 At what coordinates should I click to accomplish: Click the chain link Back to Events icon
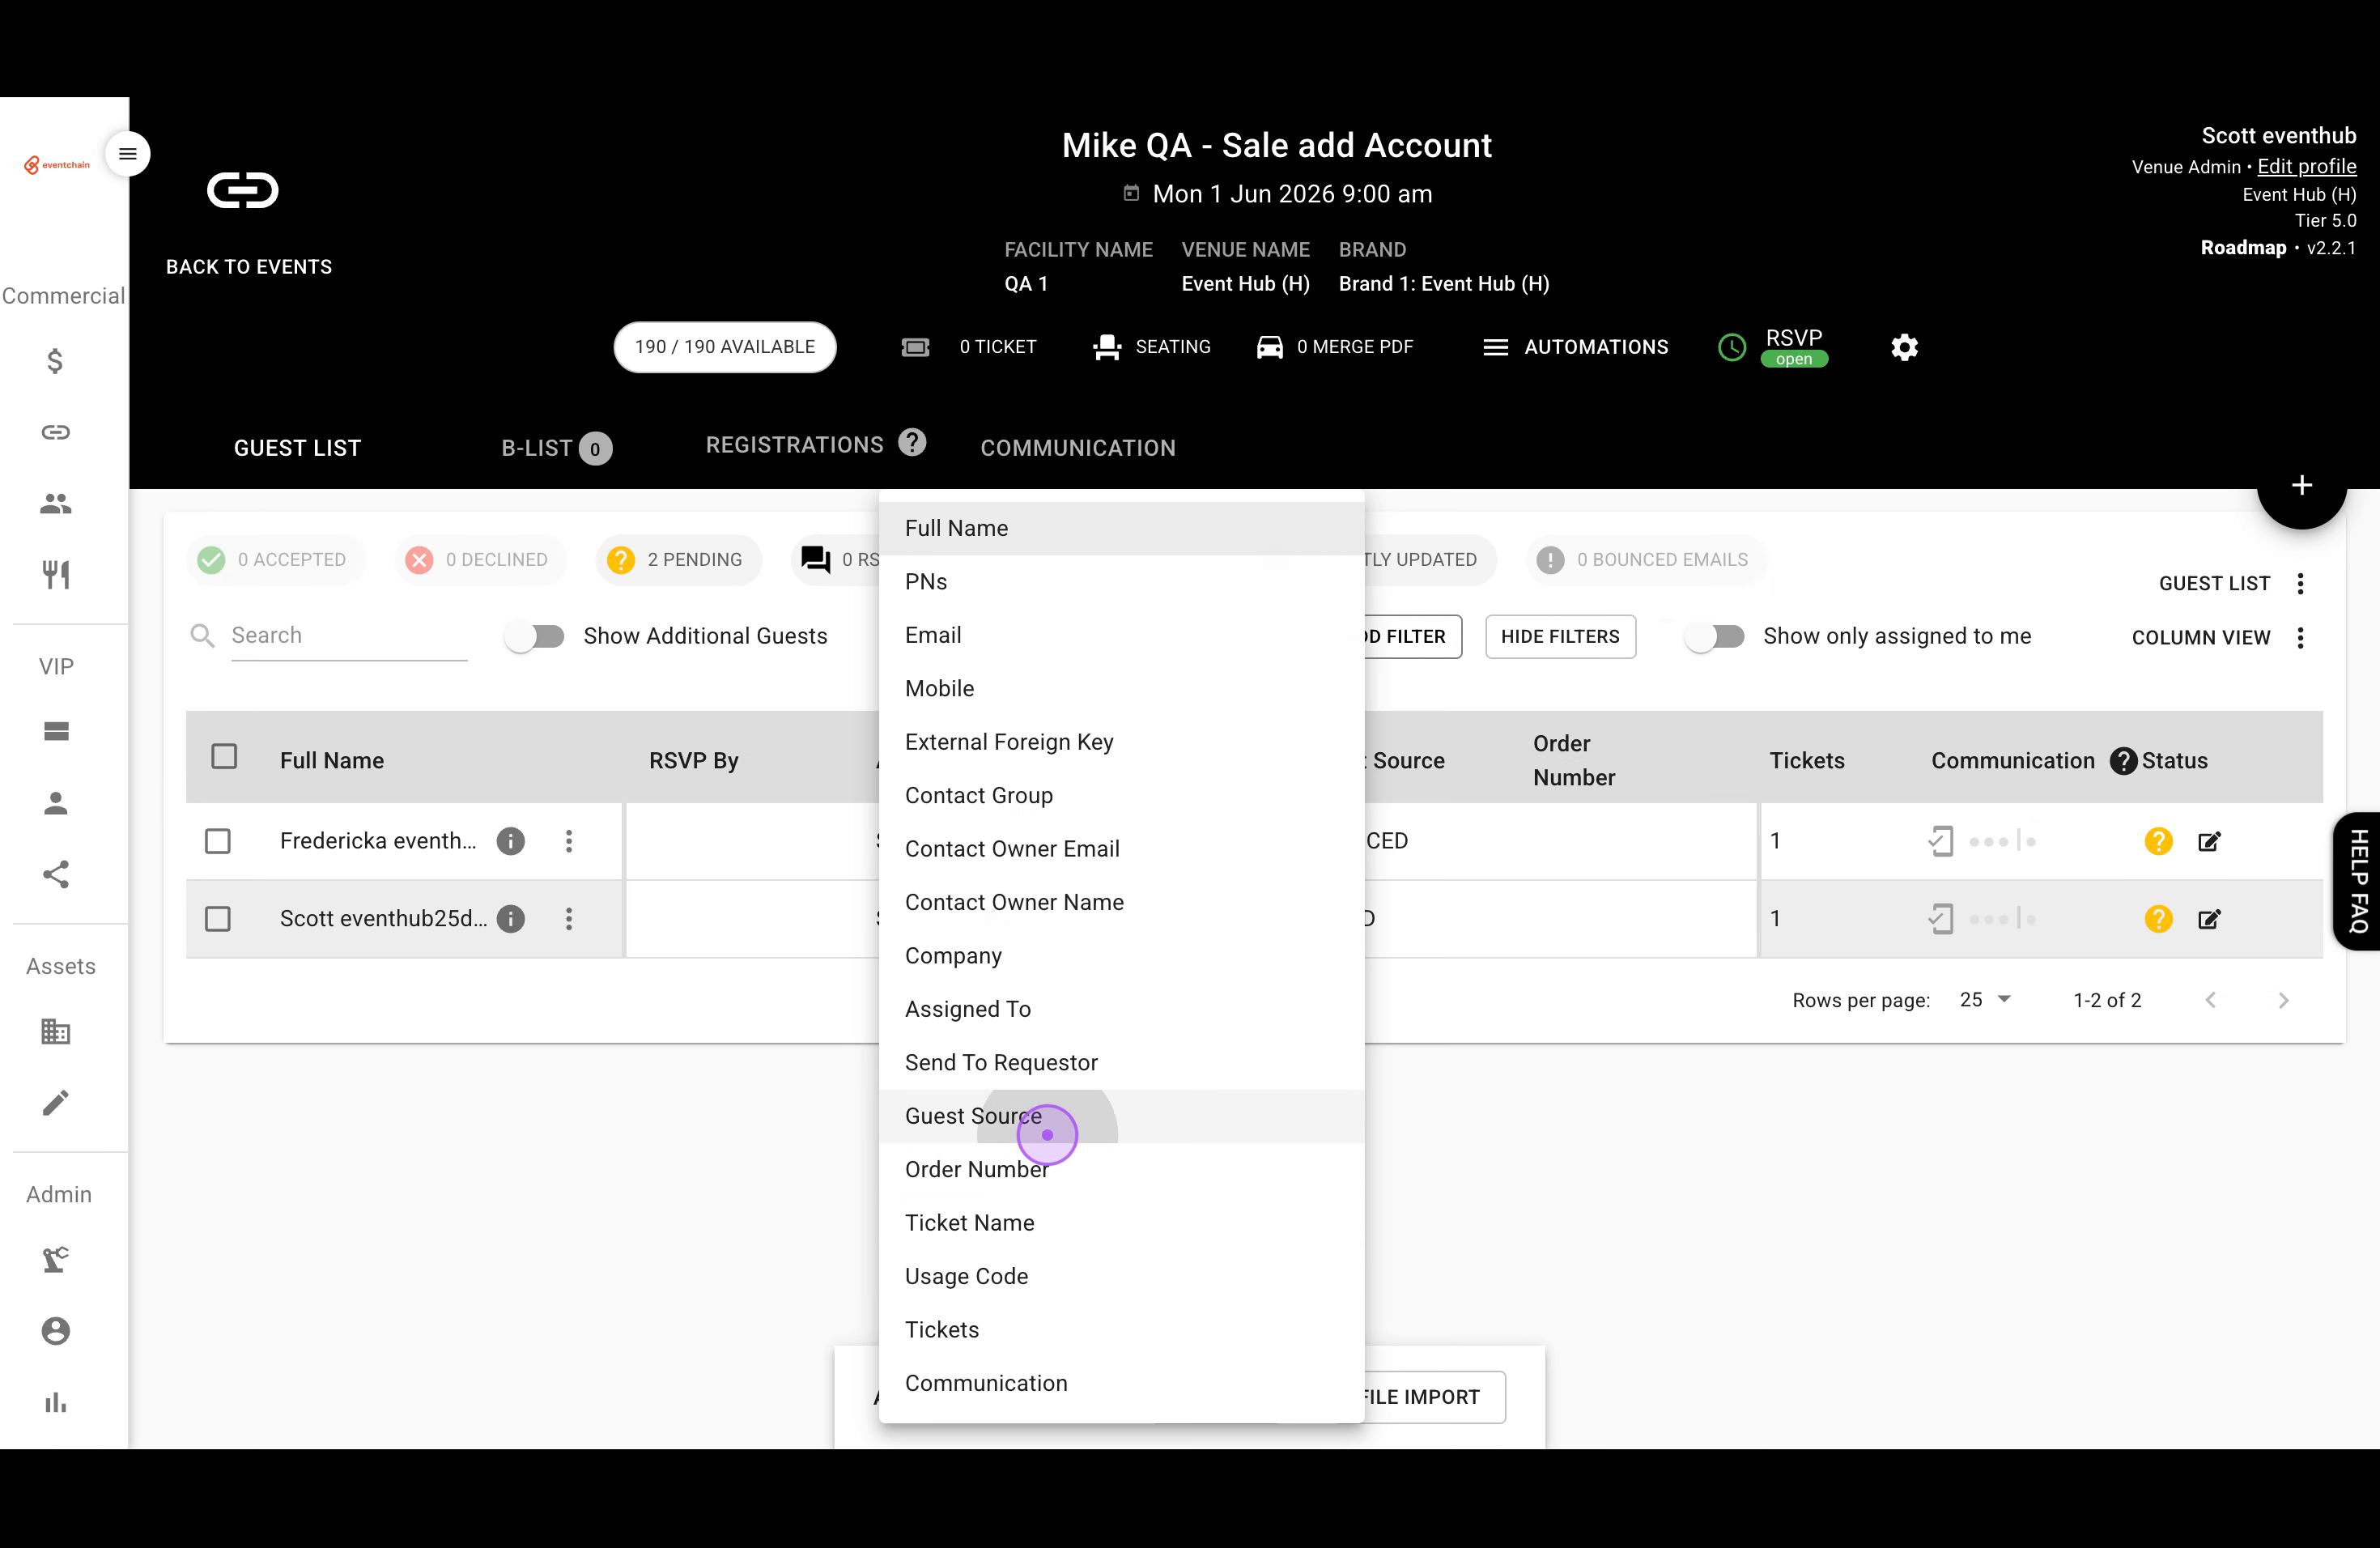tap(243, 190)
